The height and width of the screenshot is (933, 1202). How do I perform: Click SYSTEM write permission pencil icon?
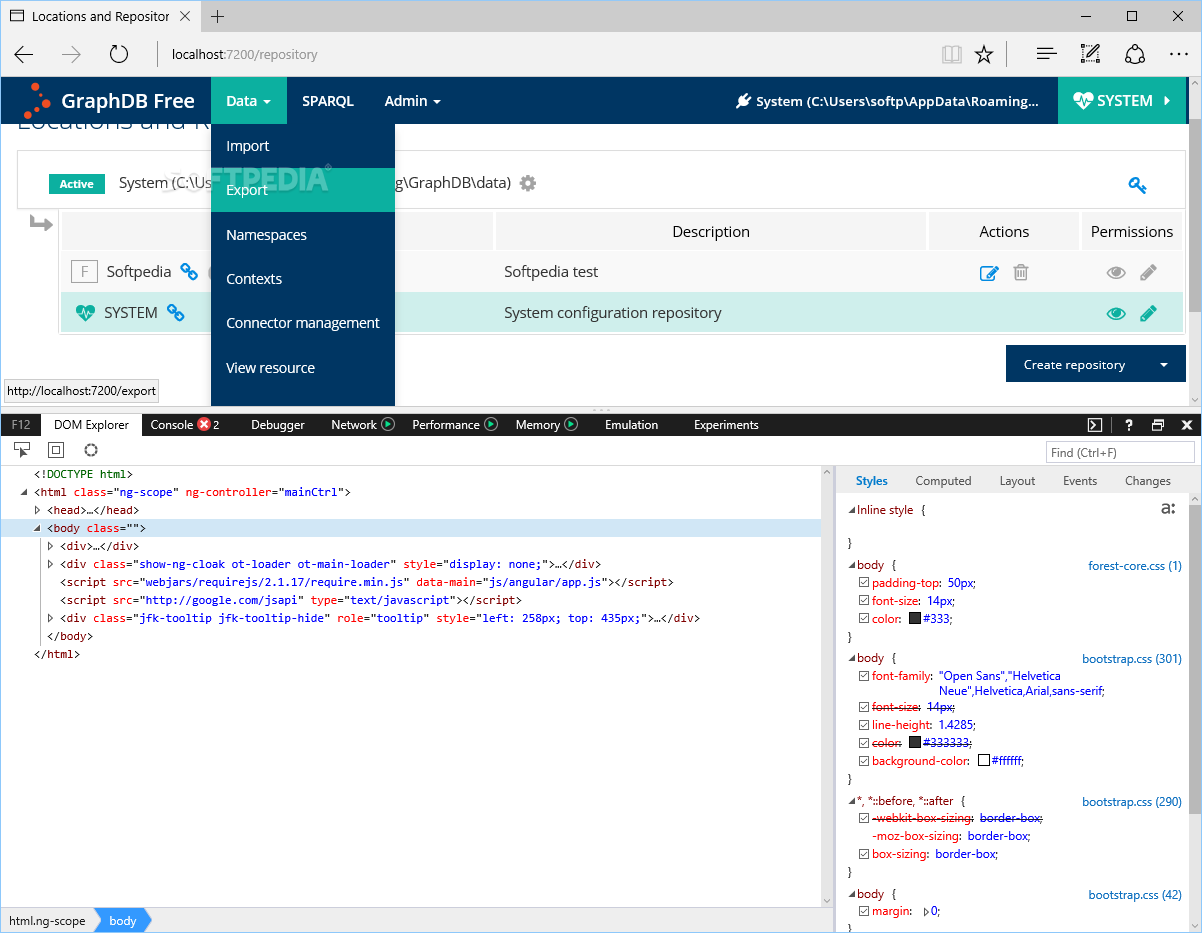tap(1148, 313)
